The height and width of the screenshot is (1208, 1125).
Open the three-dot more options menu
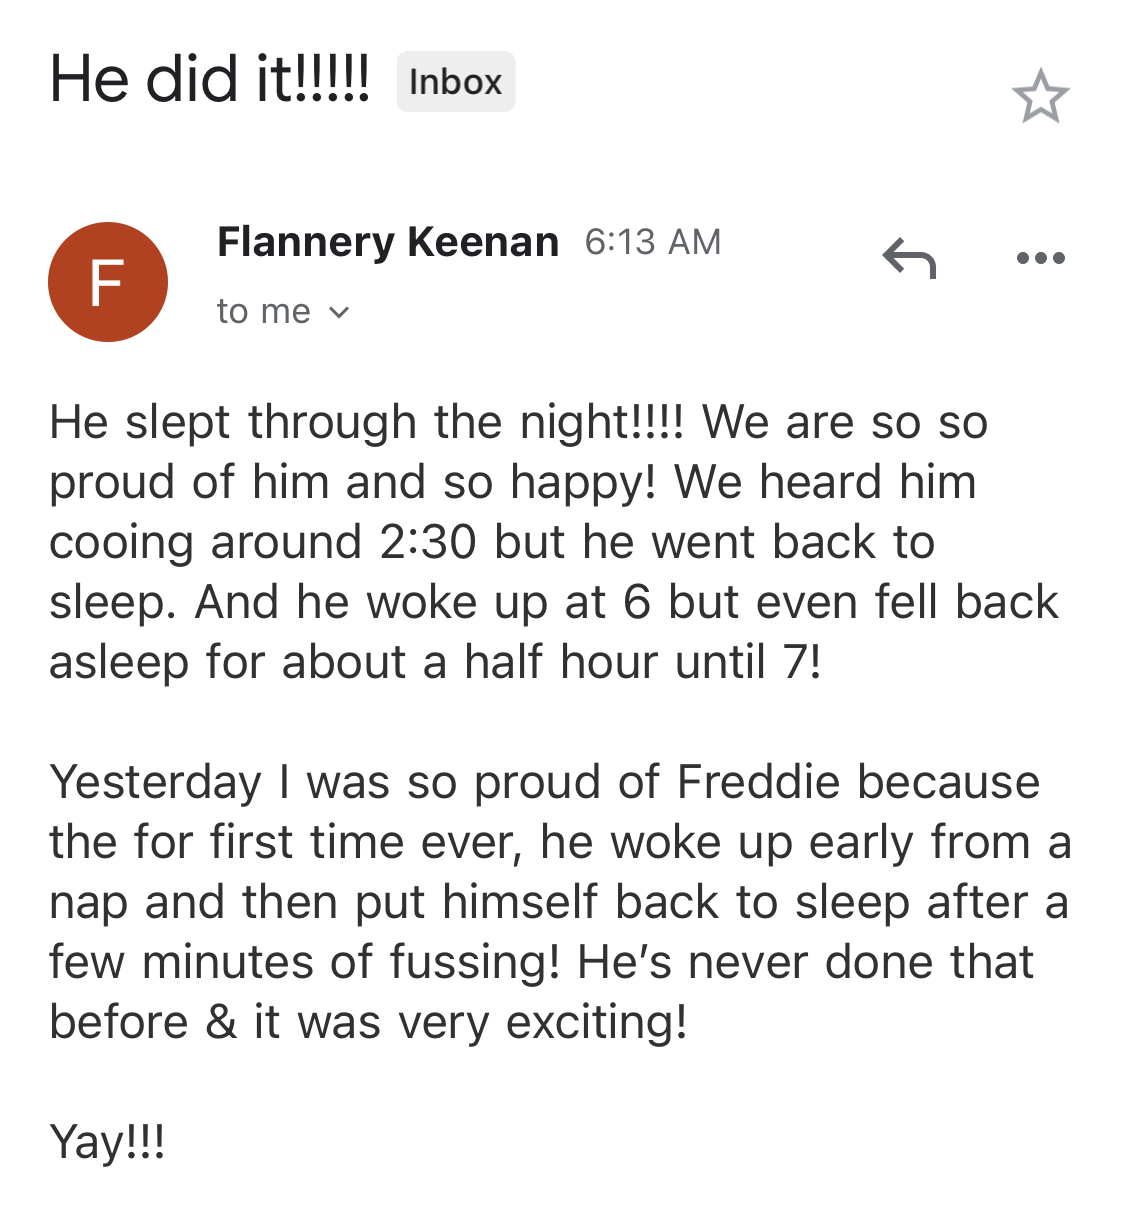tap(1040, 259)
